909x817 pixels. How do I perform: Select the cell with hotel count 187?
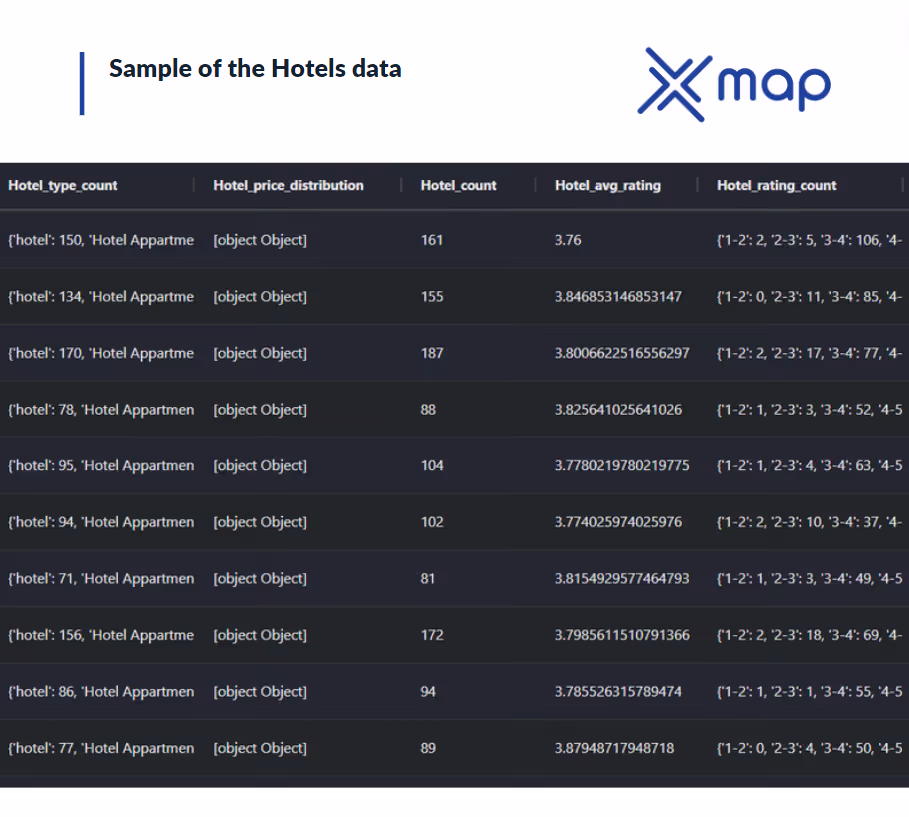pos(432,353)
